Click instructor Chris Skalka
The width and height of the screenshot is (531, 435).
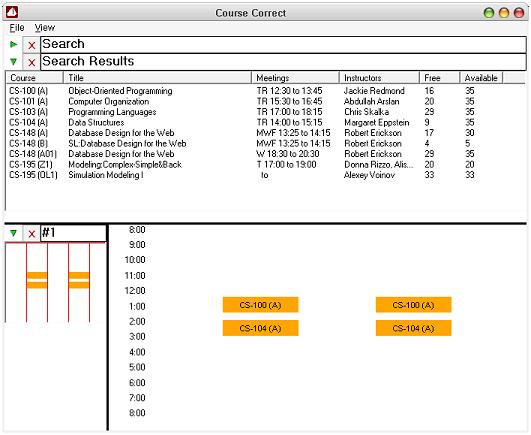point(366,112)
